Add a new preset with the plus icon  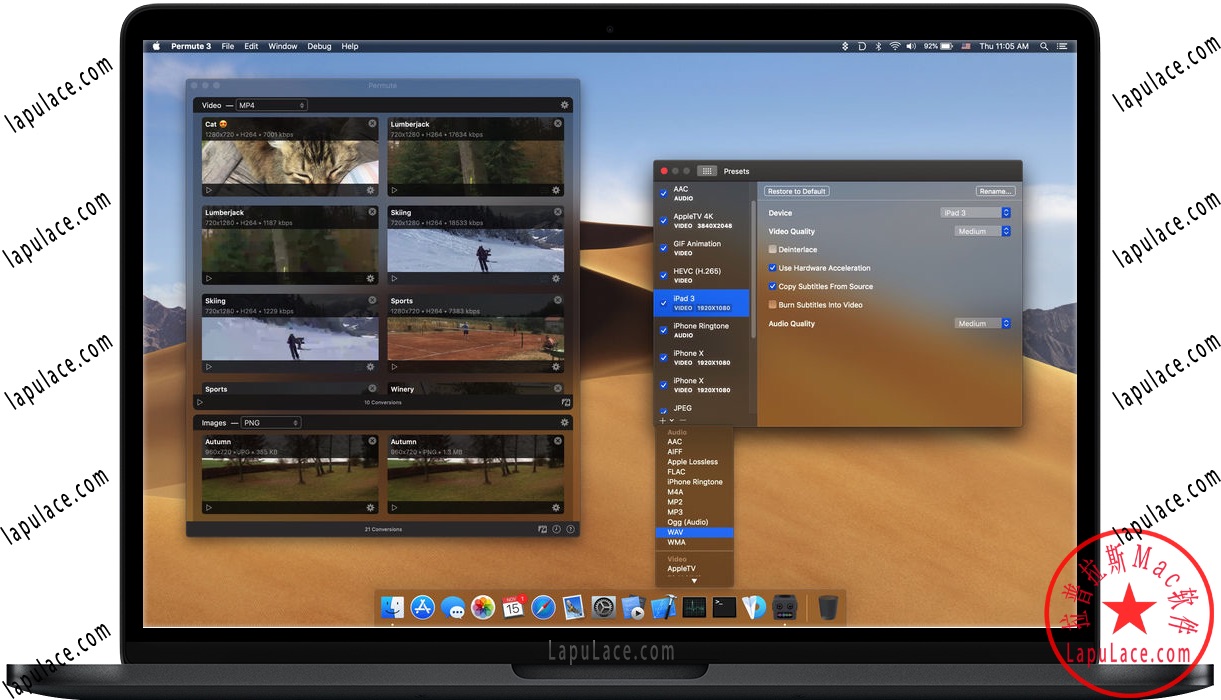point(662,421)
